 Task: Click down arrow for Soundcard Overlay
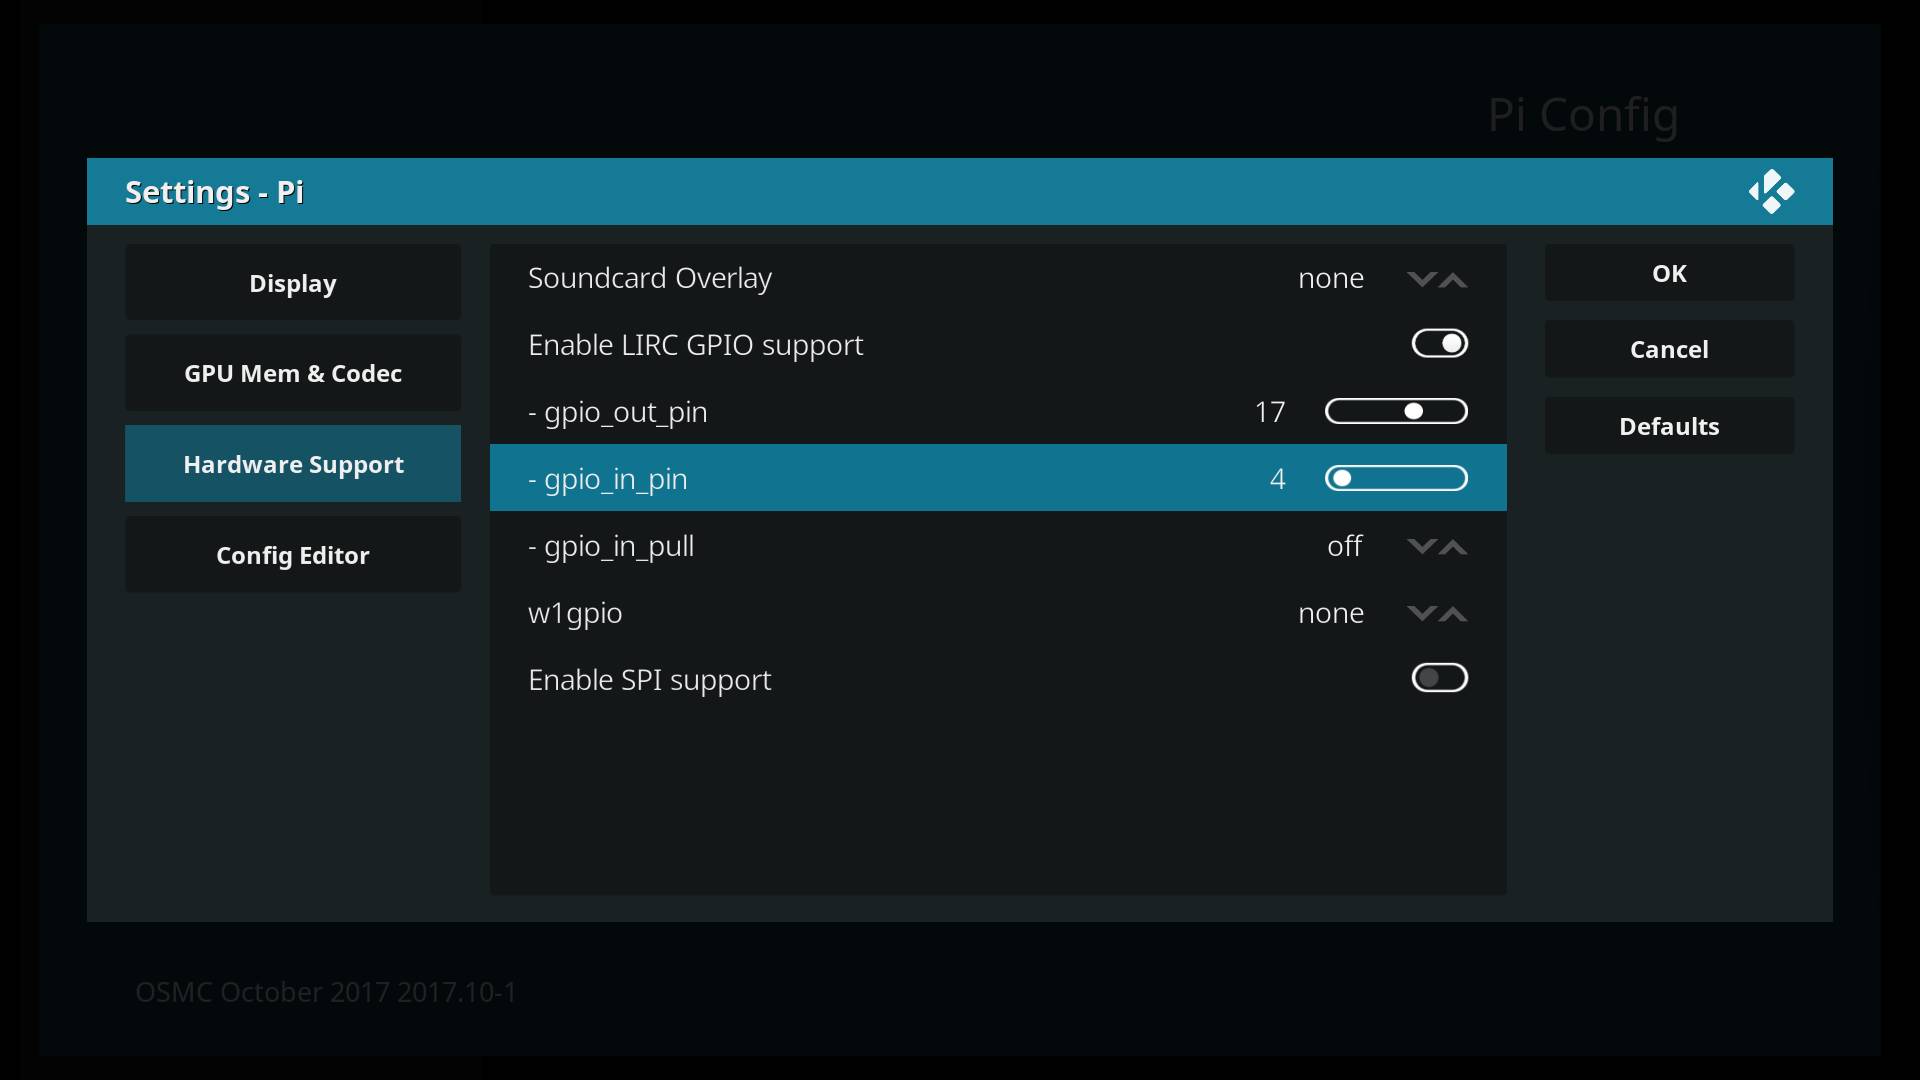[1421, 279]
